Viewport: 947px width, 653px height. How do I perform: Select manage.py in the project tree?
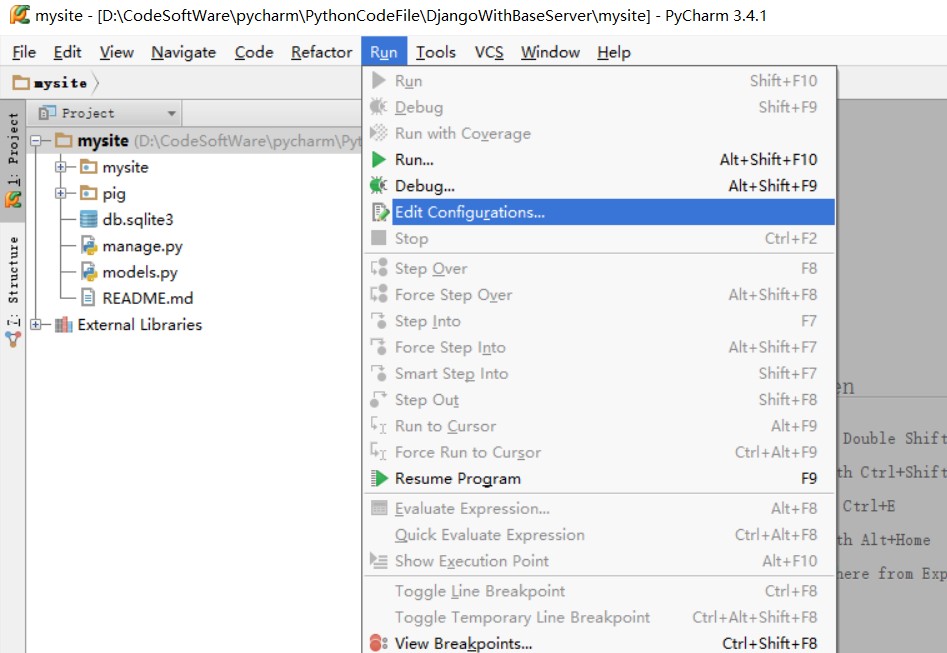coord(143,246)
